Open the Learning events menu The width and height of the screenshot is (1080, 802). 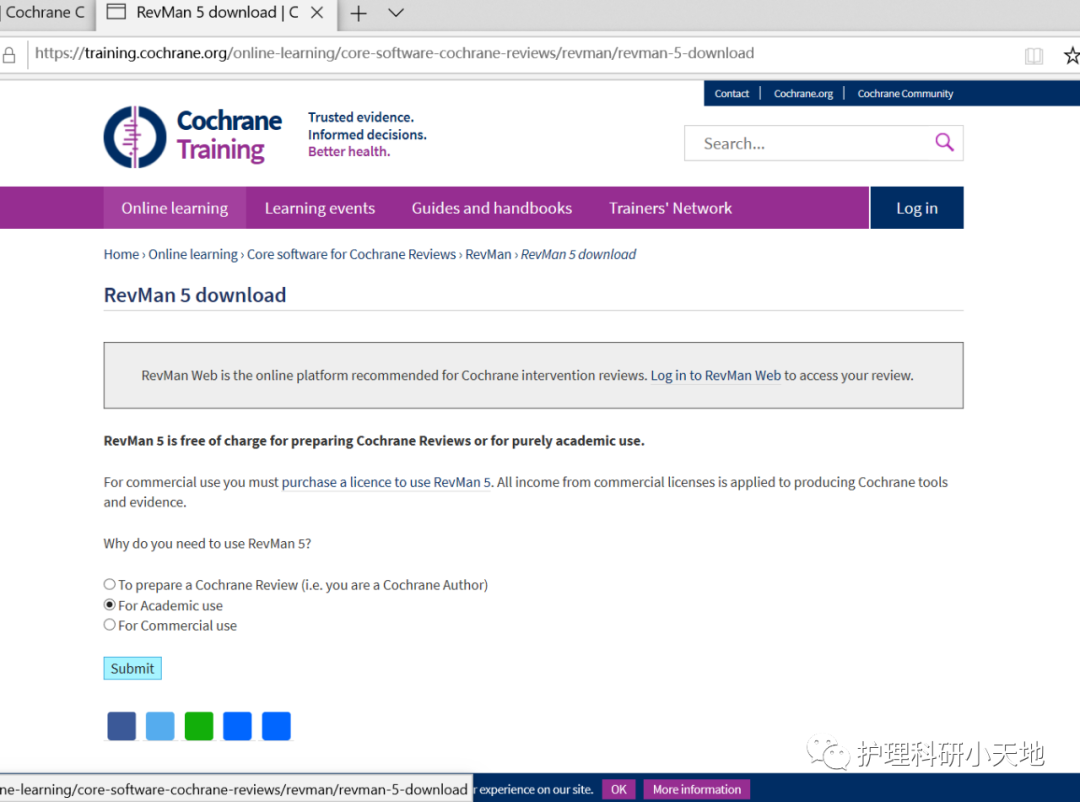click(320, 207)
